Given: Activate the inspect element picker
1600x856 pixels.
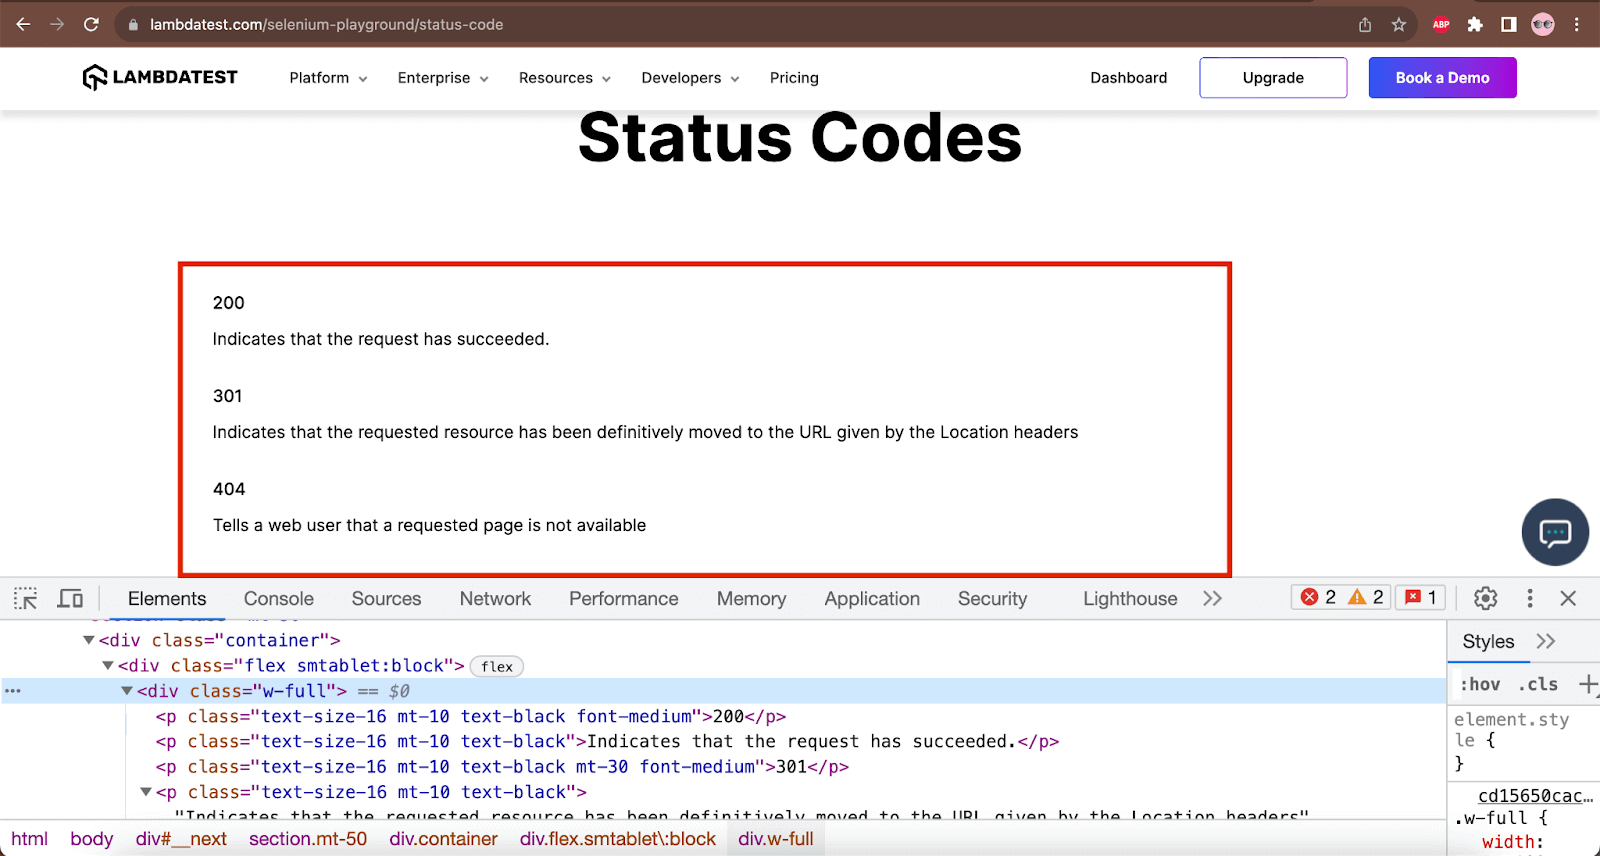Looking at the screenshot, I should [x=26, y=598].
